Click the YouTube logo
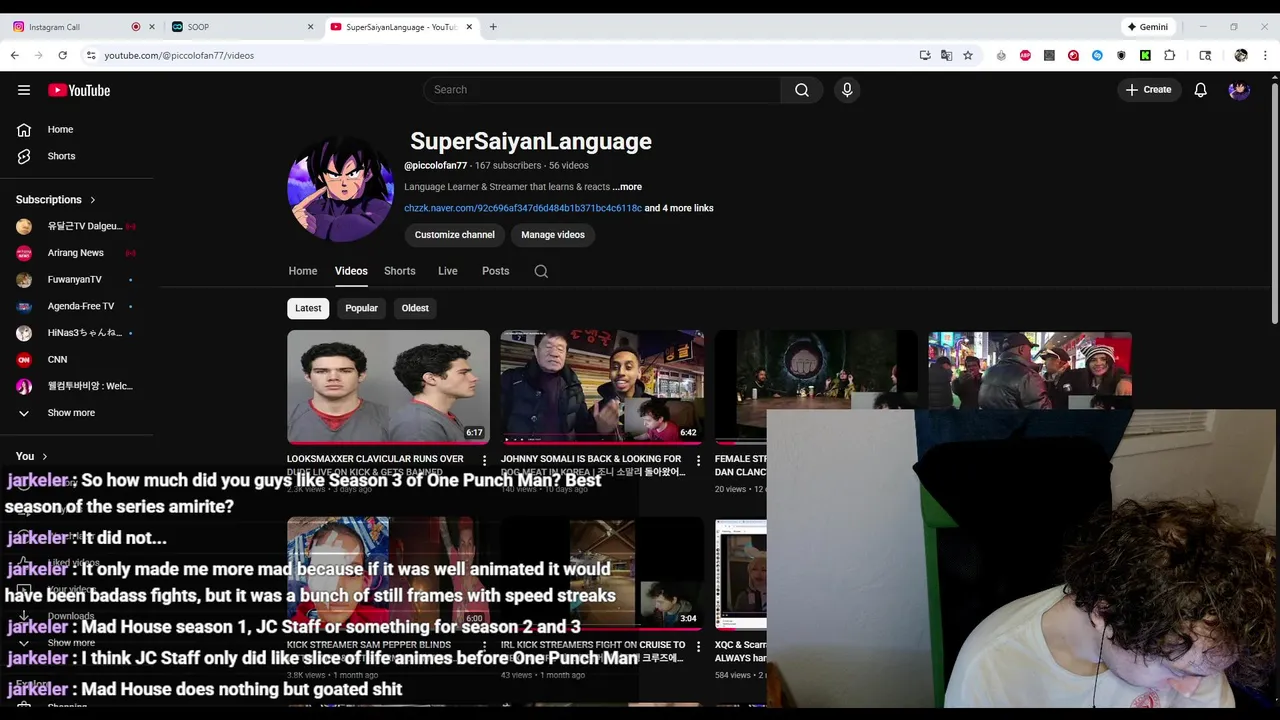The image size is (1280, 720). [x=79, y=90]
